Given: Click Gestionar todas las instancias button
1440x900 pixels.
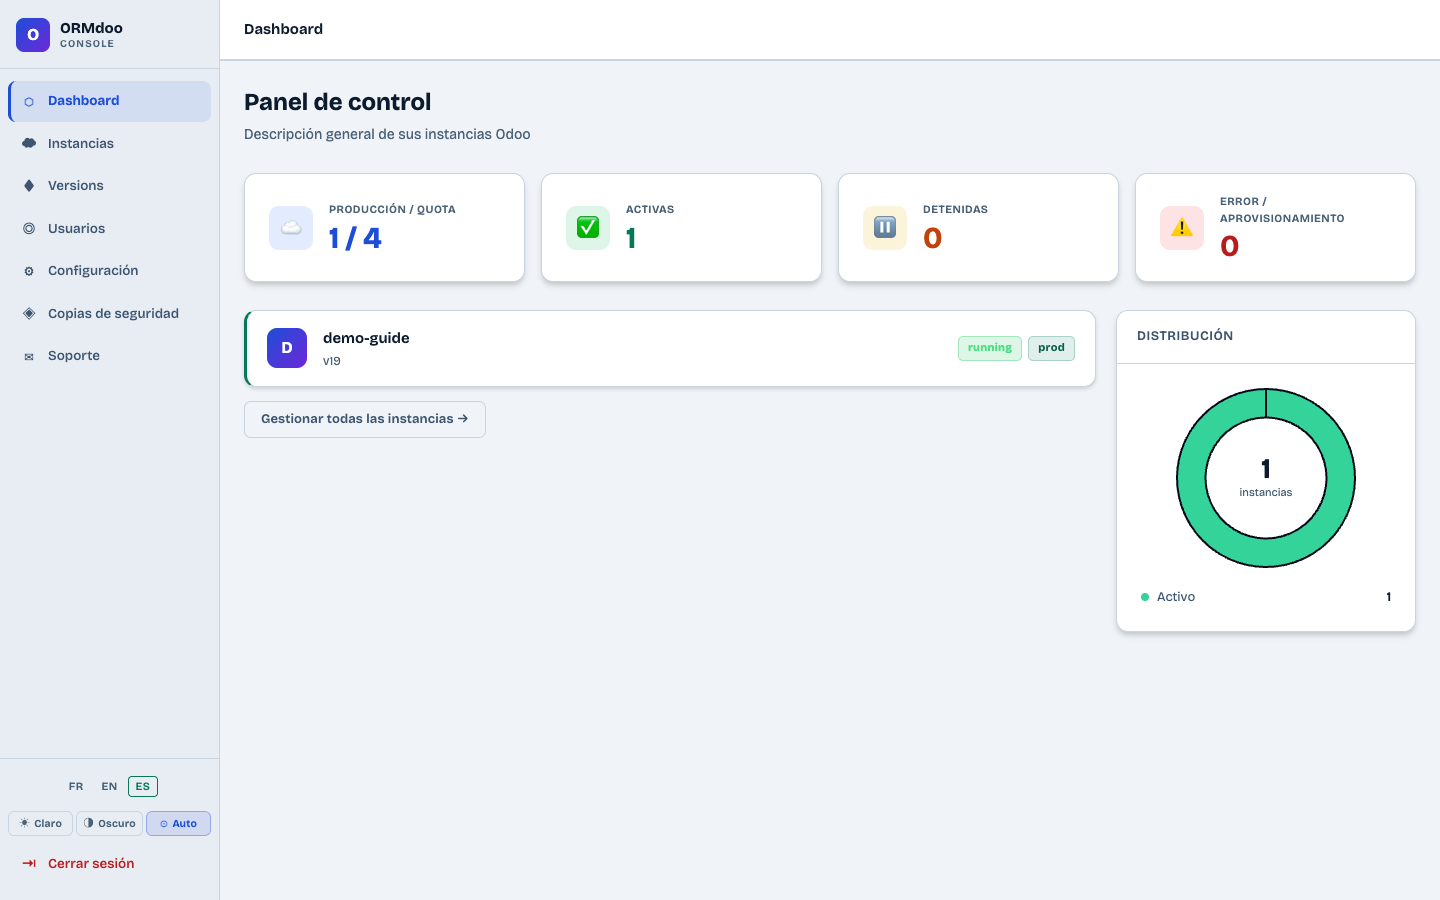Looking at the screenshot, I should (365, 420).
